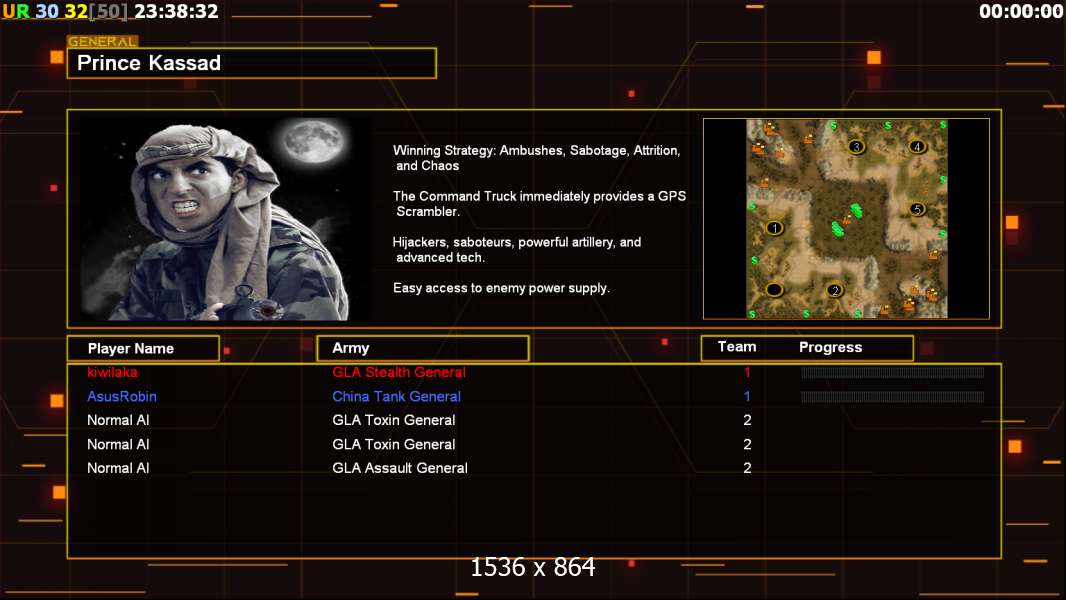Click the desert minimap preview
This screenshot has height=600, width=1066.
pos(846,219)
